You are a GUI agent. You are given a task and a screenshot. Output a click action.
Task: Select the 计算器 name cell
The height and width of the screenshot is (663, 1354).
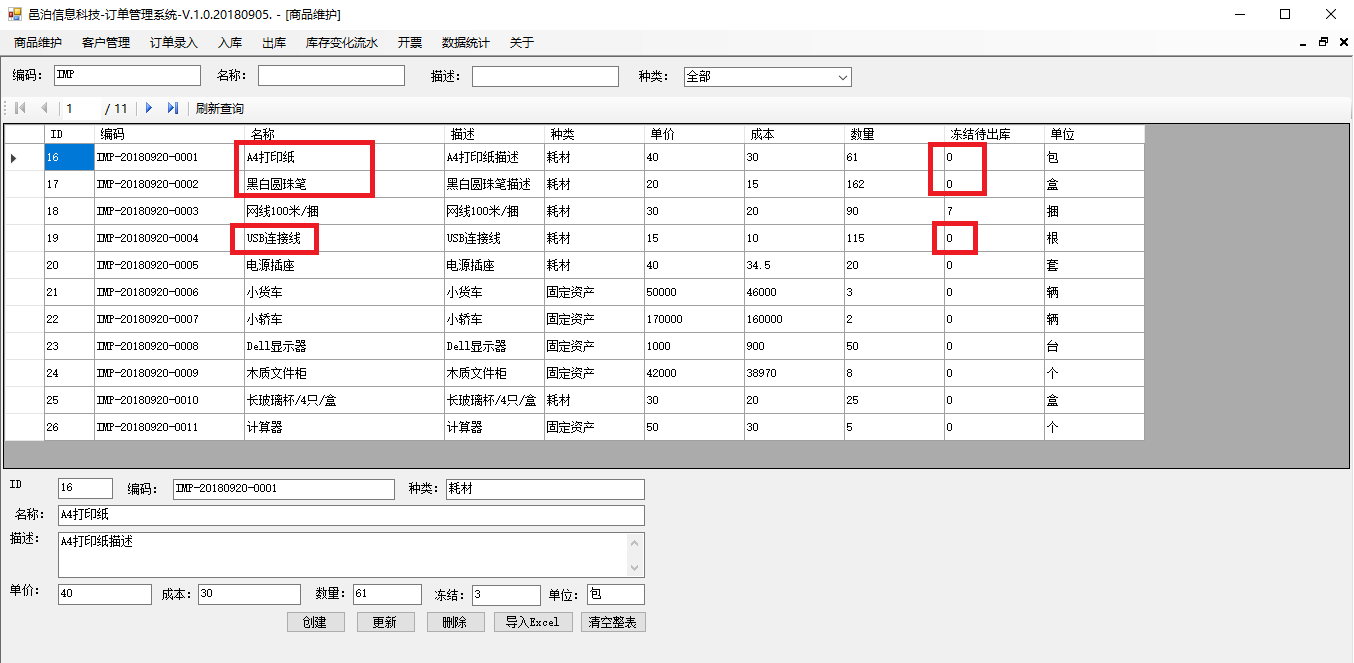(345, 427)
